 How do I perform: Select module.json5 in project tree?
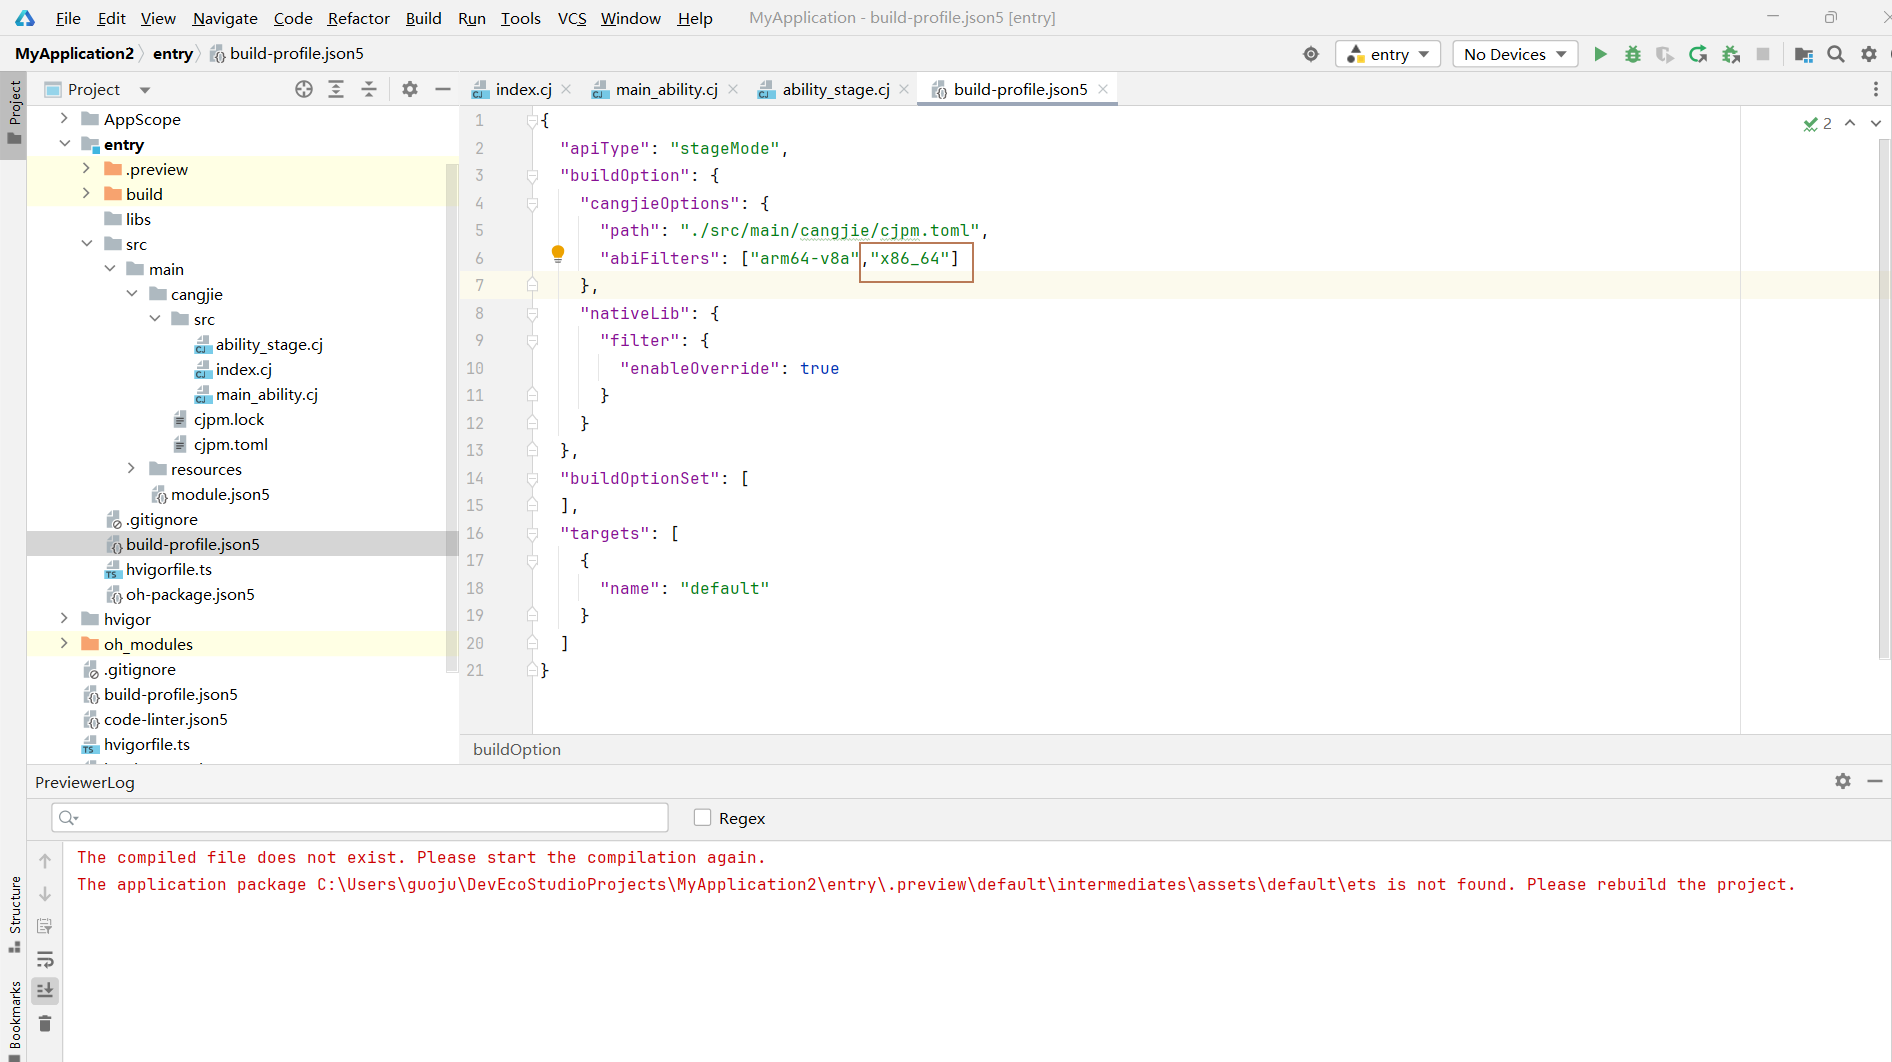[220, 494]
